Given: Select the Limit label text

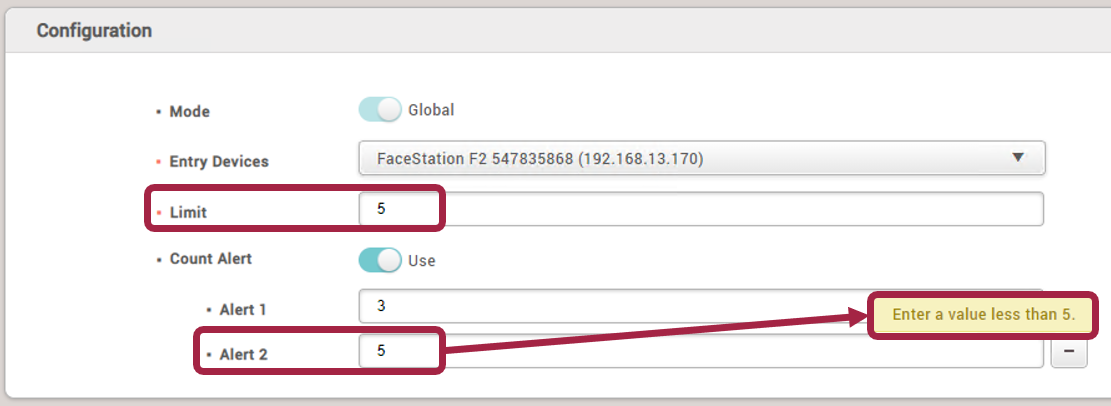Looking at the screenshot, I should pos(188,212).
